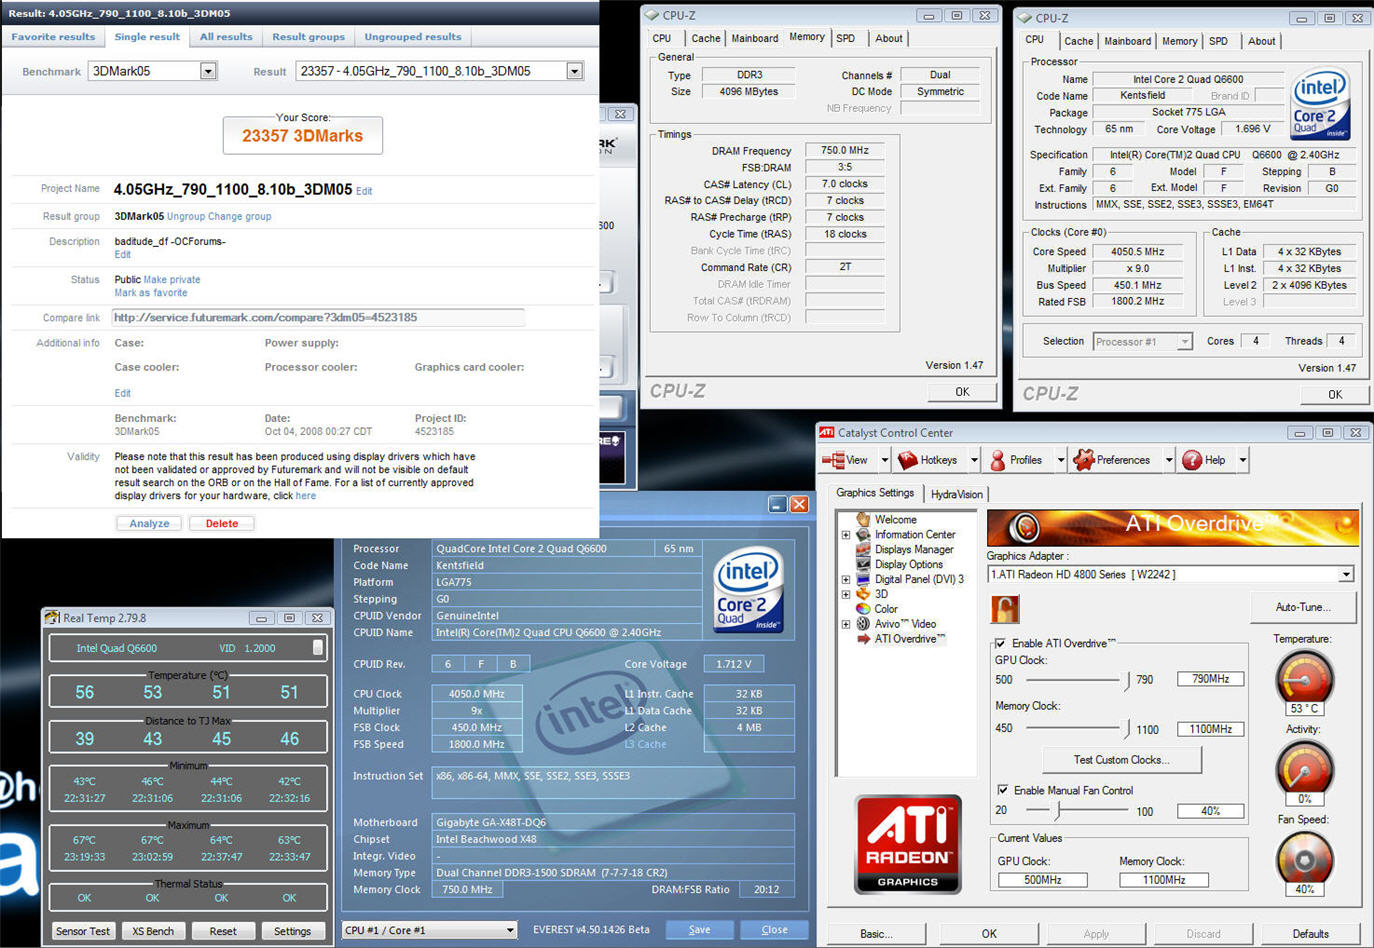Open the Ungrouped results tab
Viewport: 1374px width, 948px height.
pos(413,37)
